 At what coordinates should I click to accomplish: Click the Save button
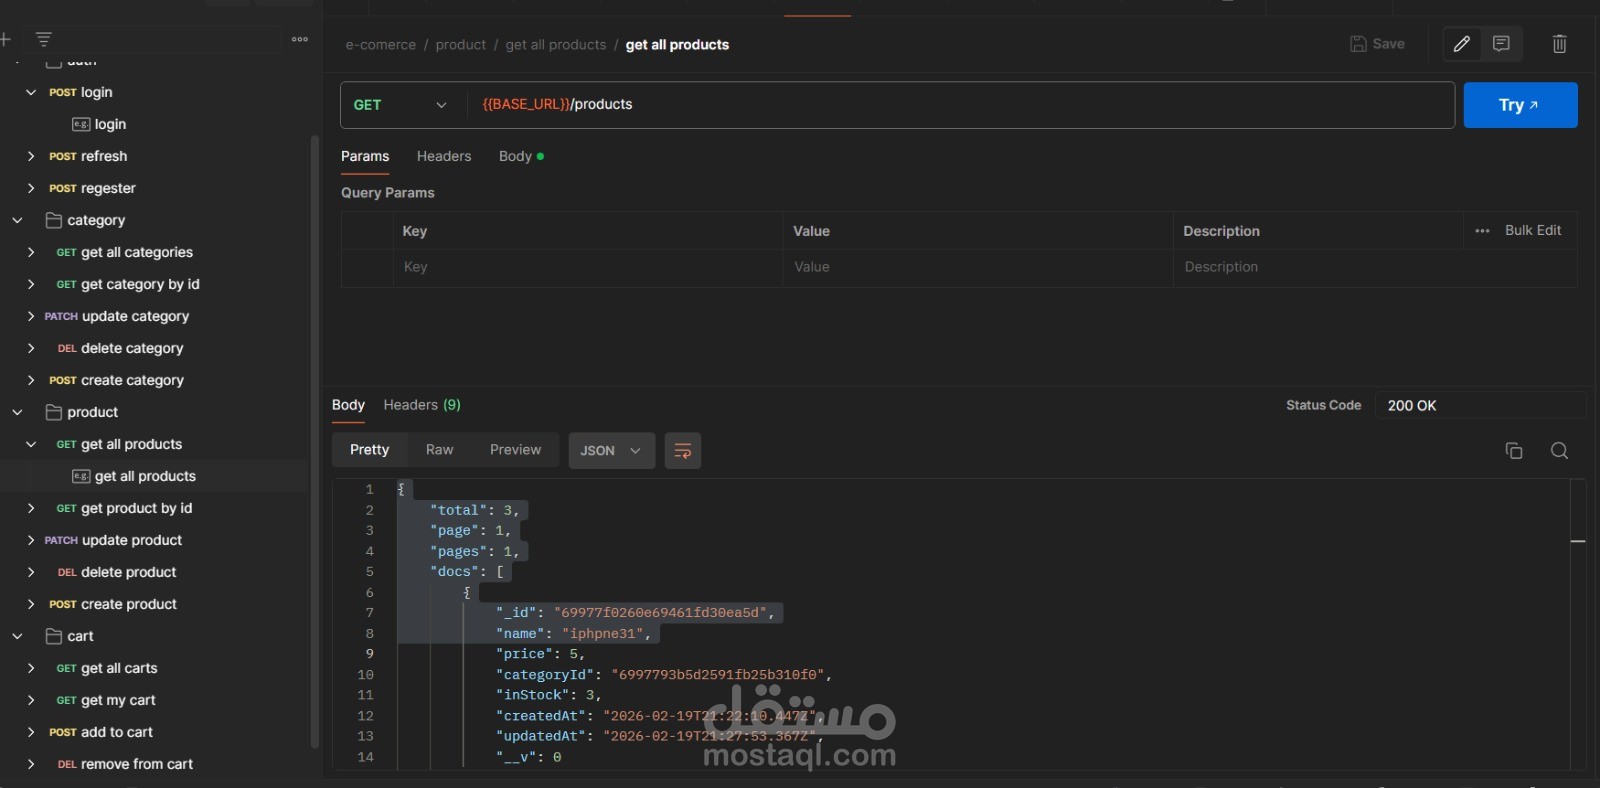pos(1377,44)
